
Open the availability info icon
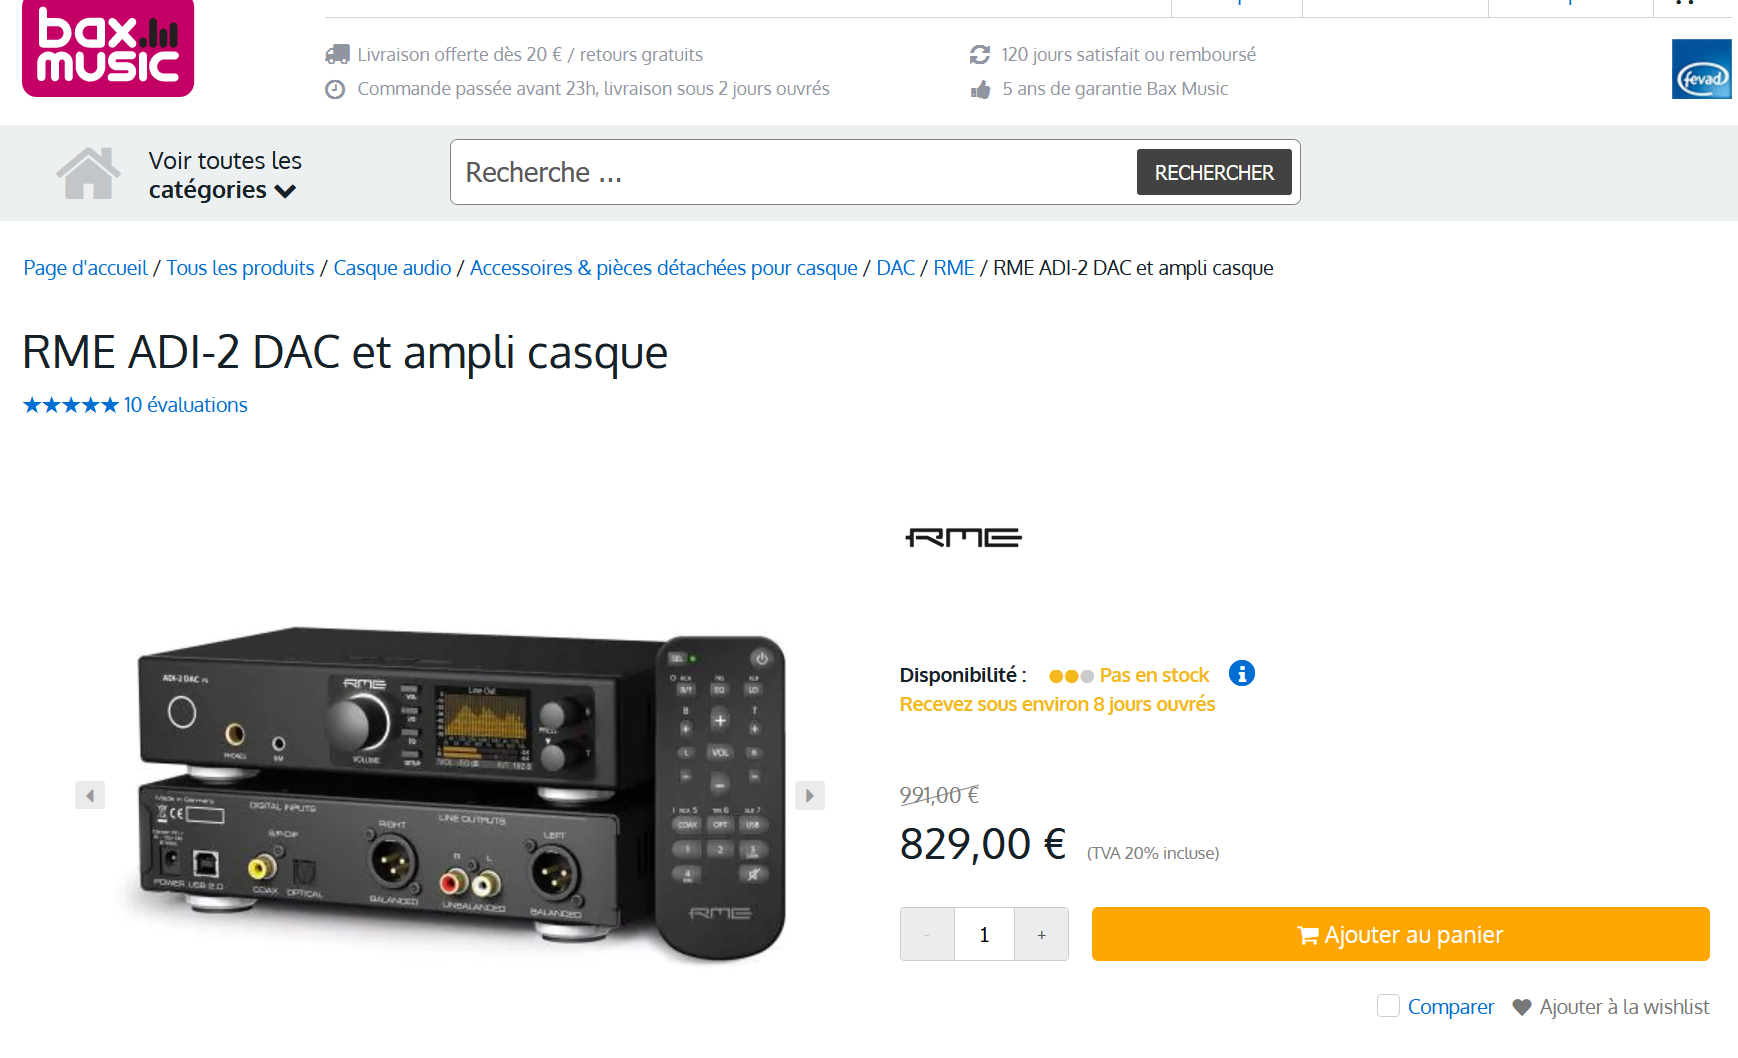point(1242,674)
